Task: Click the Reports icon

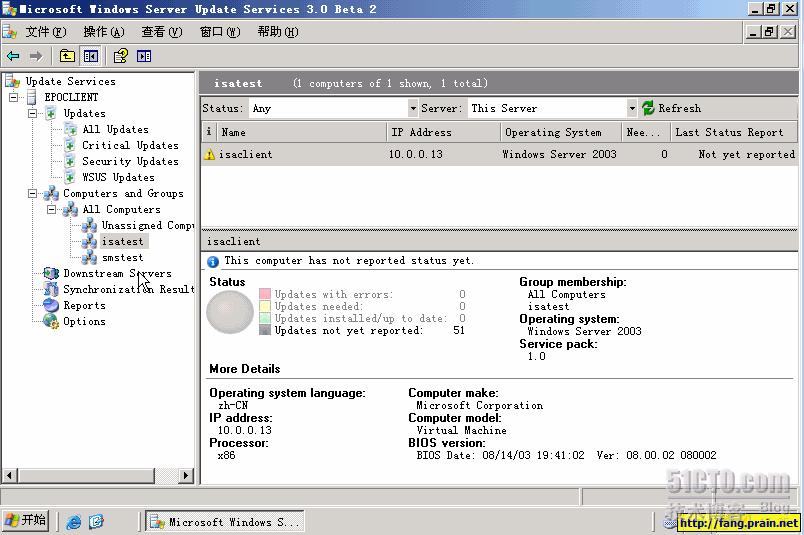Action: point(51,305)
